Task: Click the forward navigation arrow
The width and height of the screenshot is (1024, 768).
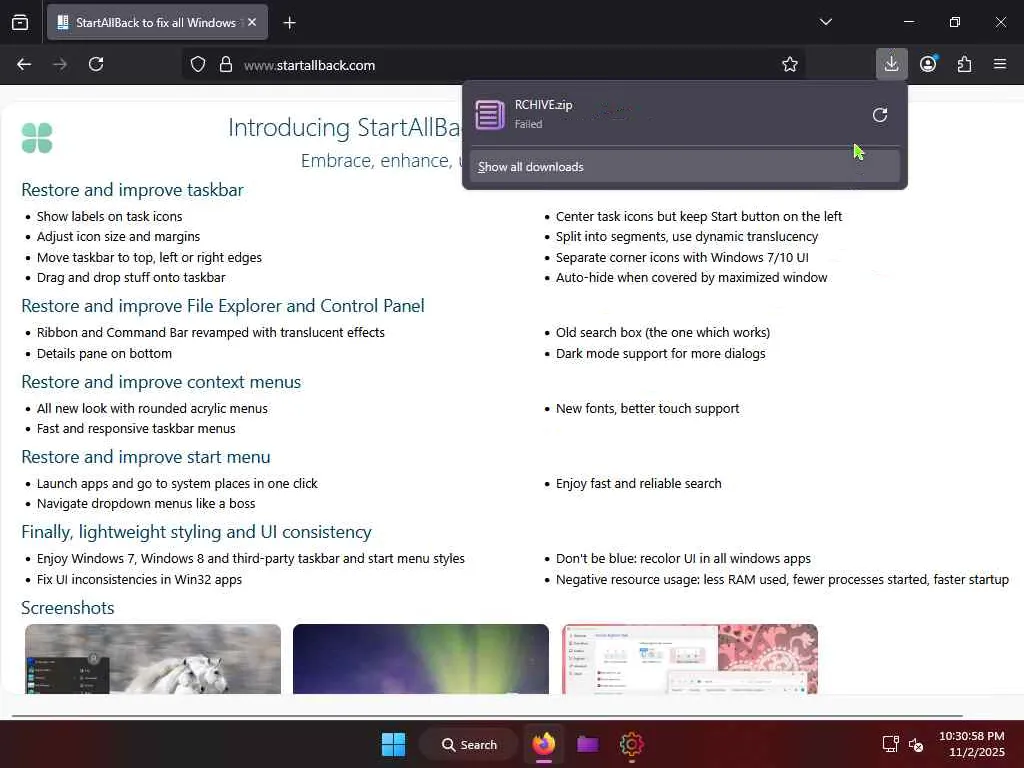Action: pos(60,64)
